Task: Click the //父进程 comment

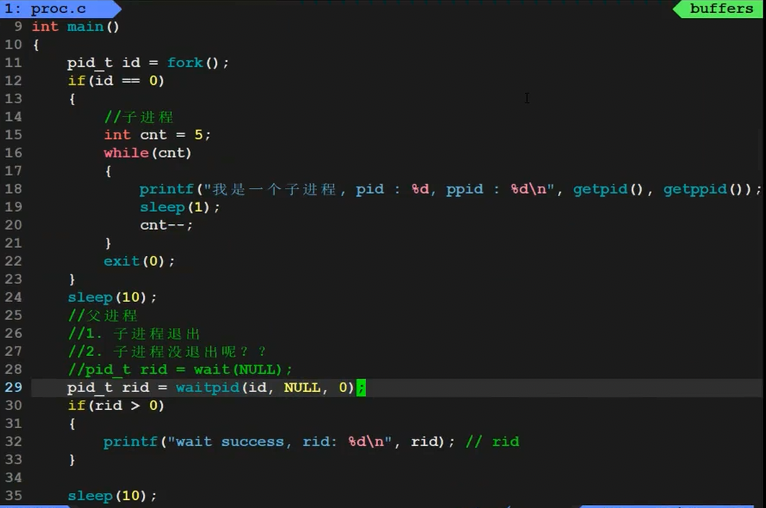Action: (x=103, y=316)
